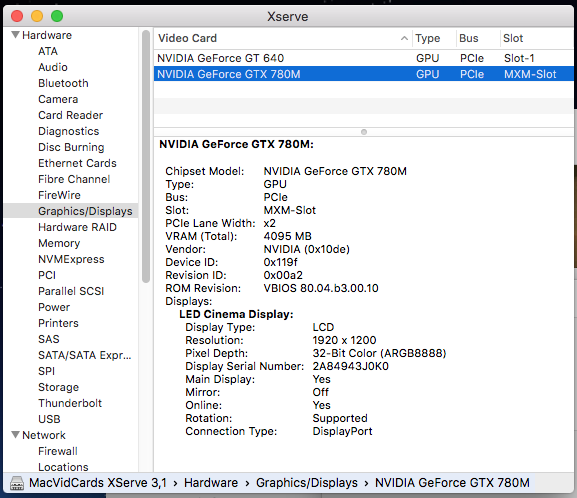Open the Printers section

pos(58,323)
